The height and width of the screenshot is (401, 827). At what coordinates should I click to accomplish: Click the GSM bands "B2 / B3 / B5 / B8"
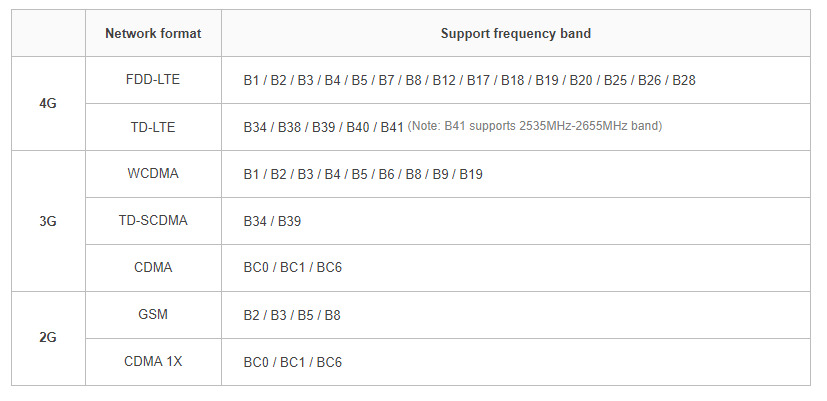coord(292,315)
